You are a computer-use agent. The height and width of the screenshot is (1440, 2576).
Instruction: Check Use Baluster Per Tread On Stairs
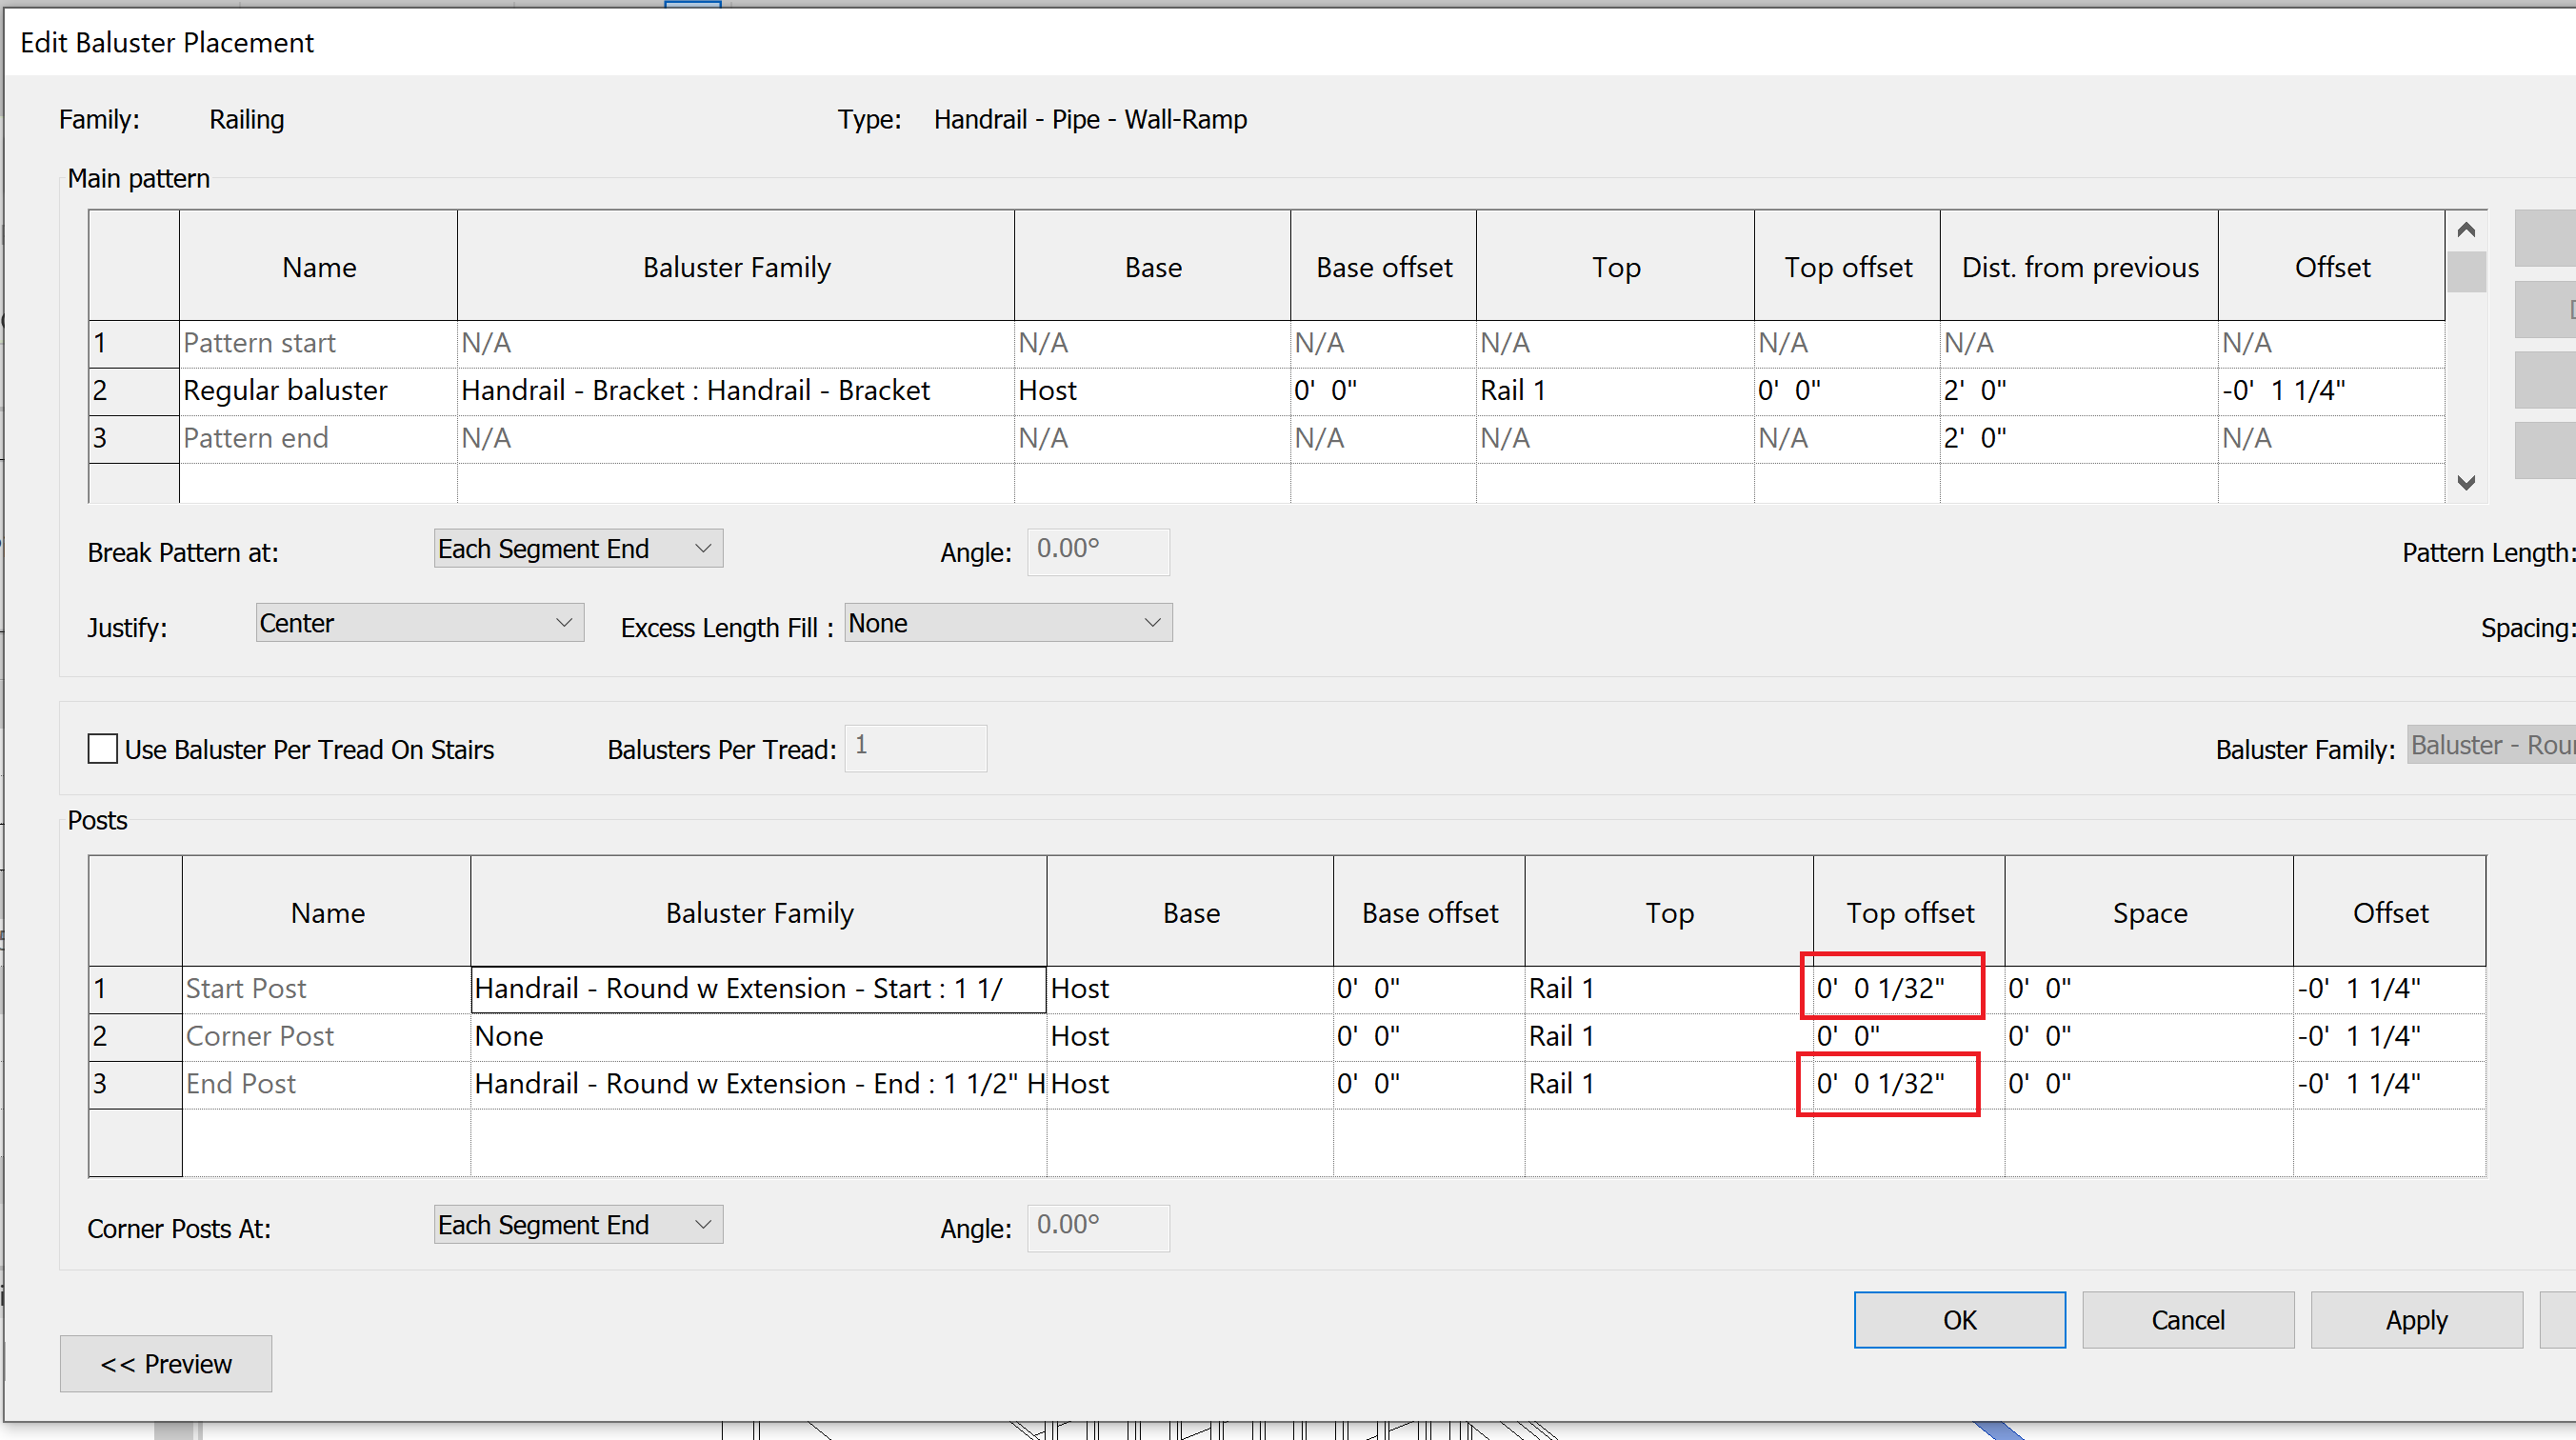pyautogui.click(x=102, y=749)
